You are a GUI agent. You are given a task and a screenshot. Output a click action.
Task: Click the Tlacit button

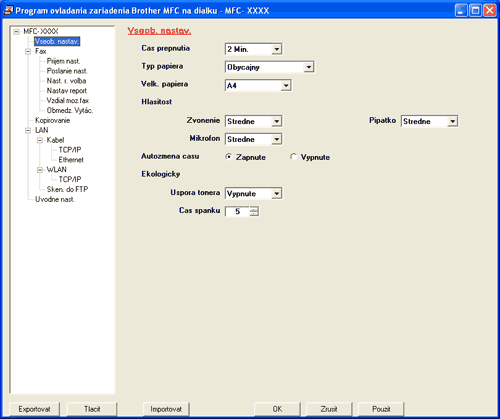[x=92, y=409]
